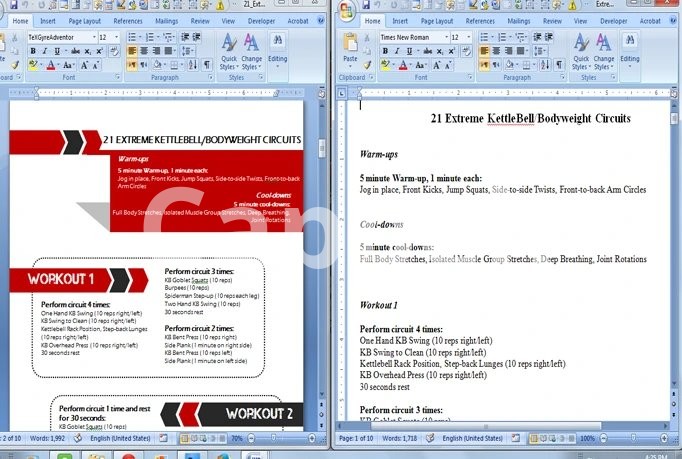Click Italic in the left Word window
The width and height of the screenshot is (682, 459).
[45, 51]
